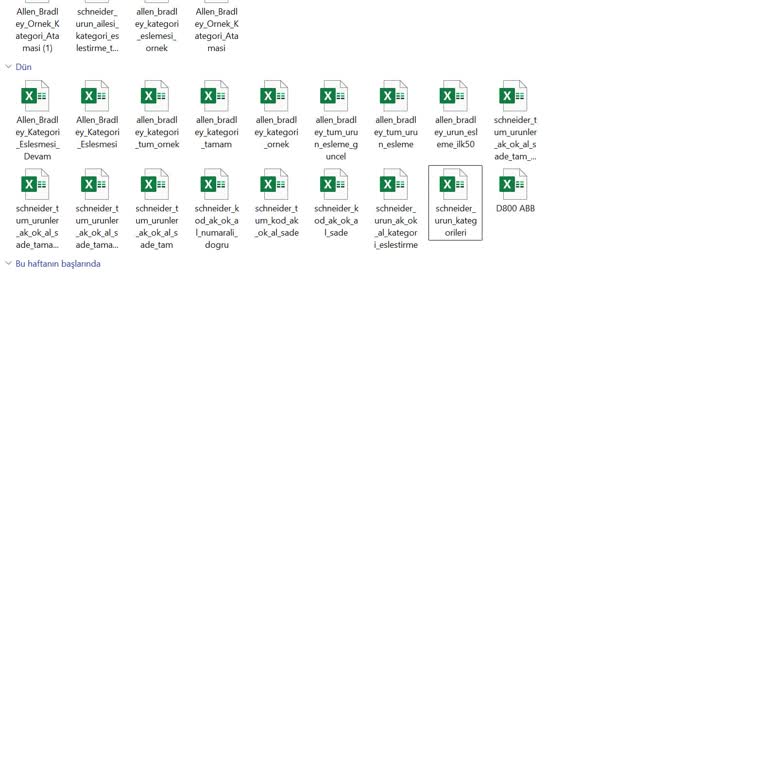
Task: Select schneider_kod_ak_ok_al_sade Excel icon
Action: click(336, 186)
